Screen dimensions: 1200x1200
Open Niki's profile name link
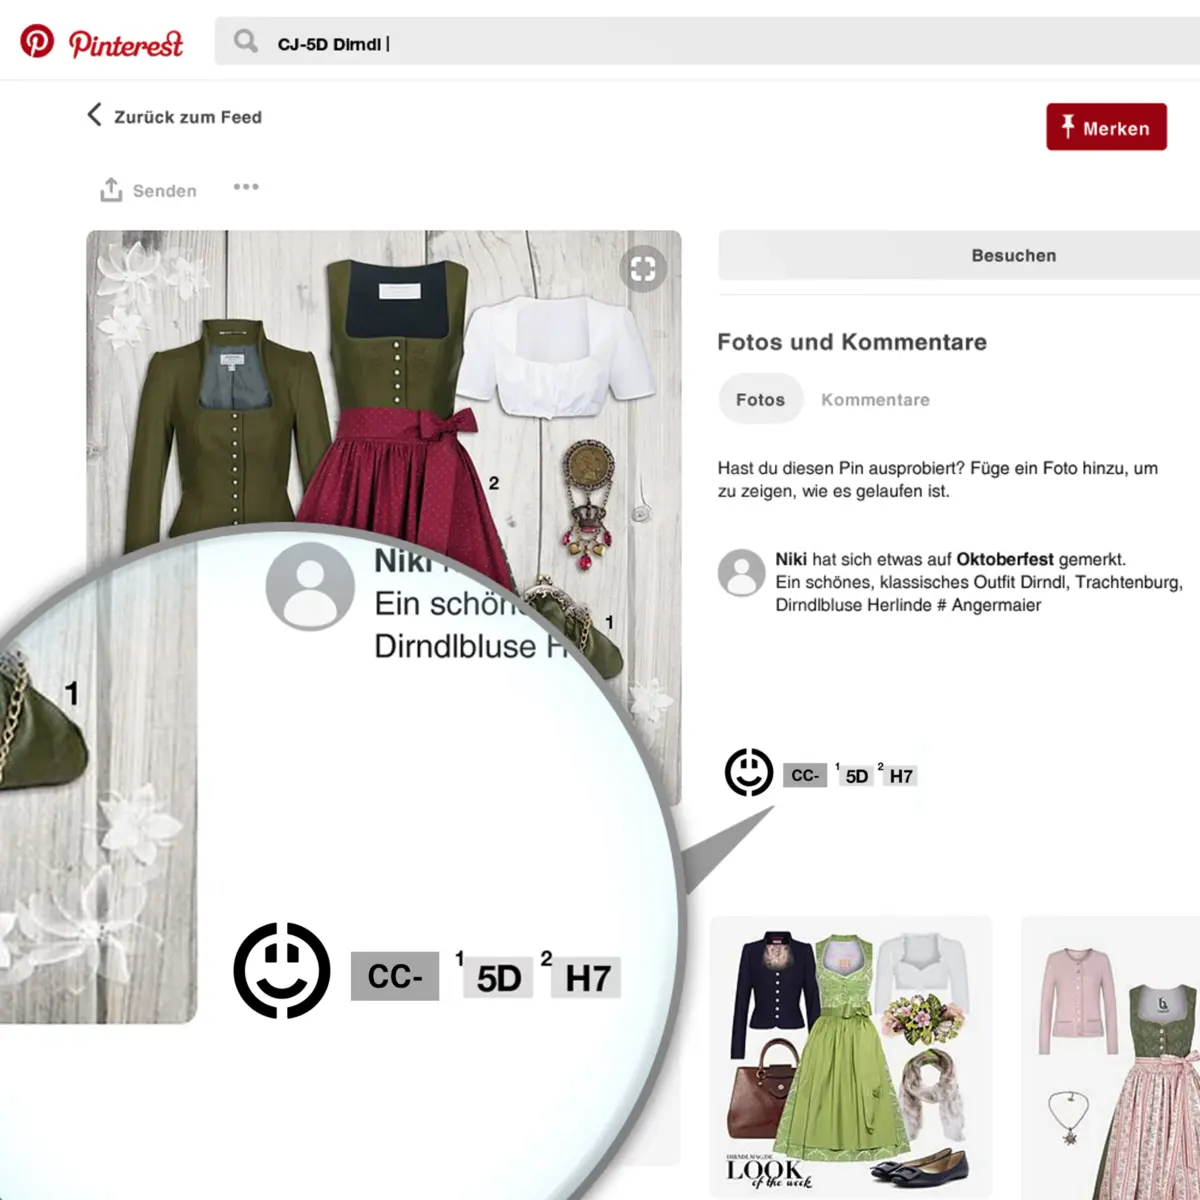791,559
